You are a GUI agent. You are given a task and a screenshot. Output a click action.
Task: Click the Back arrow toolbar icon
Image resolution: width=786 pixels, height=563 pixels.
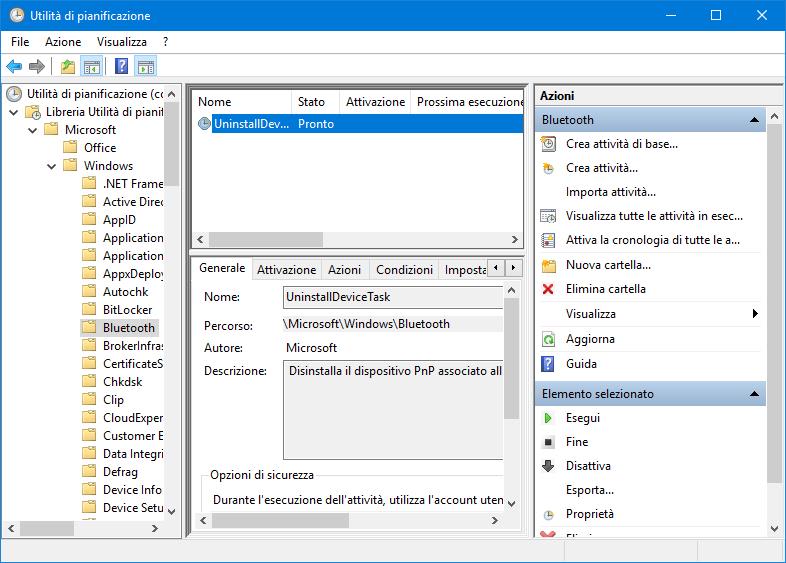coord(14,66)
